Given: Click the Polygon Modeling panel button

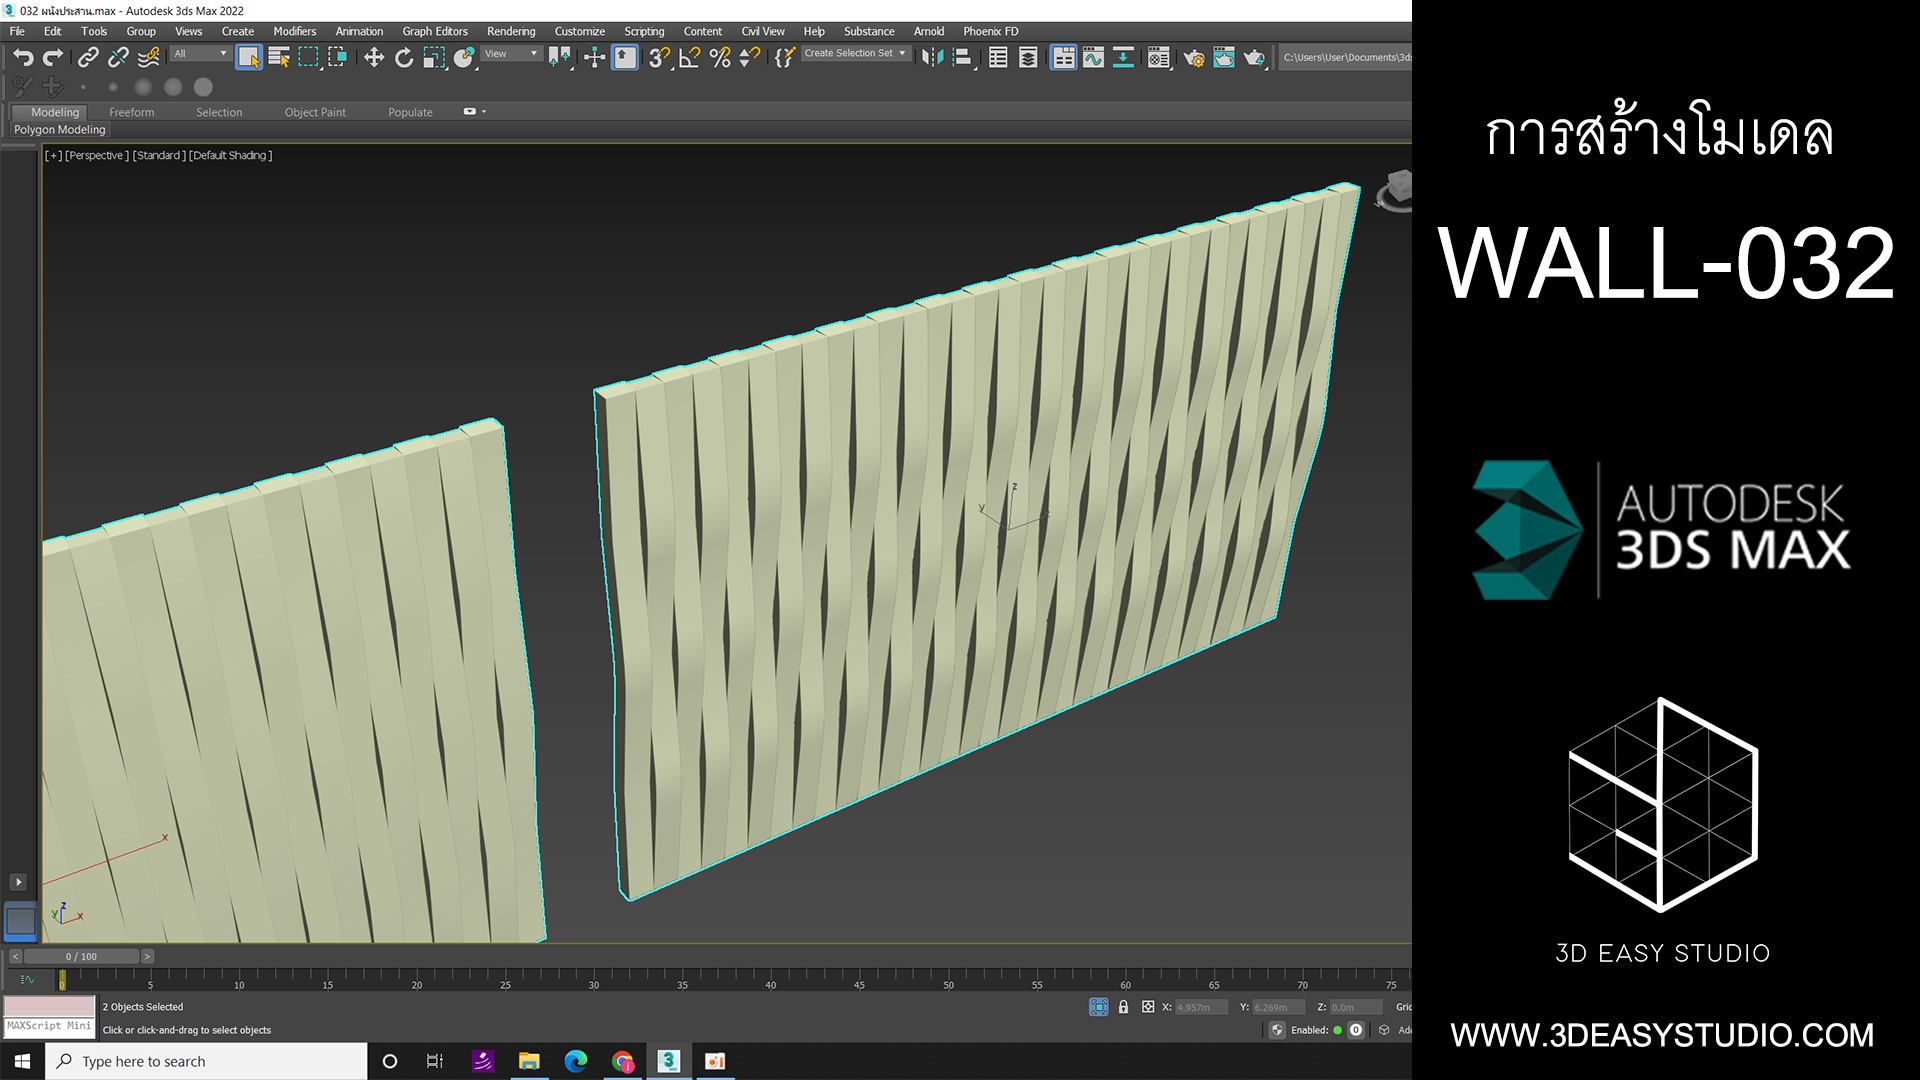Looking at the screenshot, I should (60, 130).
